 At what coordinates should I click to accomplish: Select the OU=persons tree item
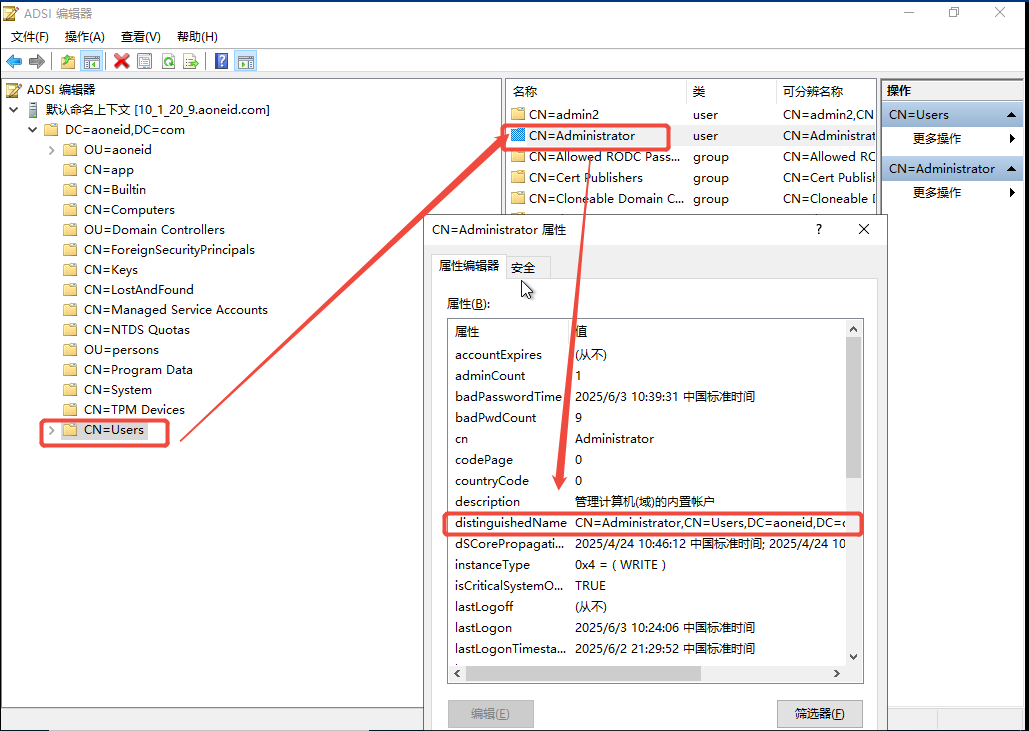click(x=121, y=350)
